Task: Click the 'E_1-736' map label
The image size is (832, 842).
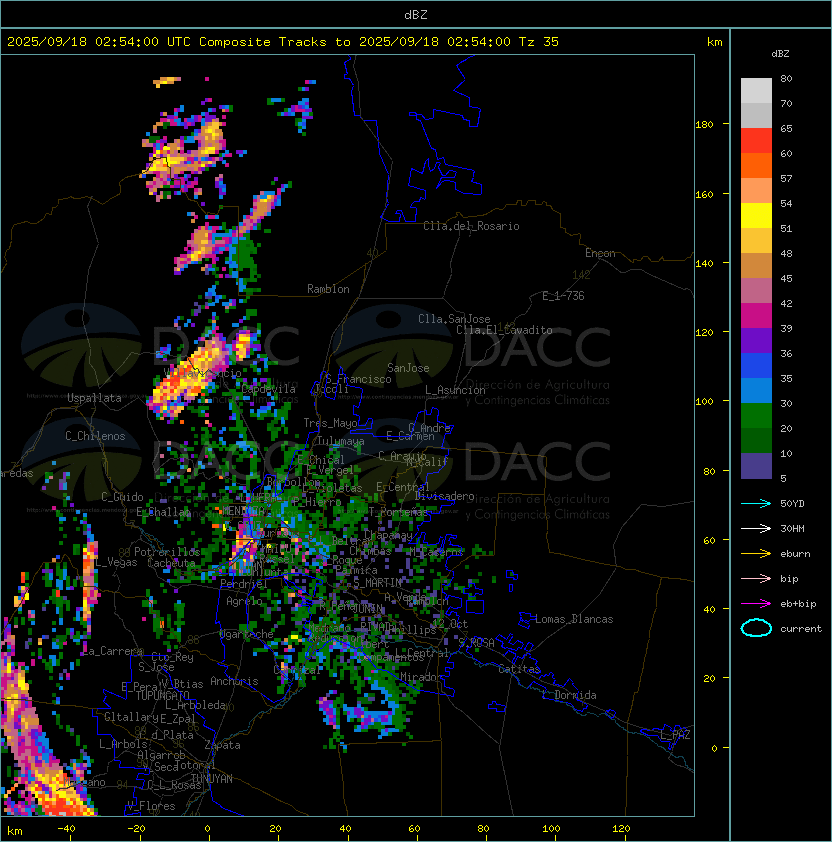Action: tap(563, 296)
